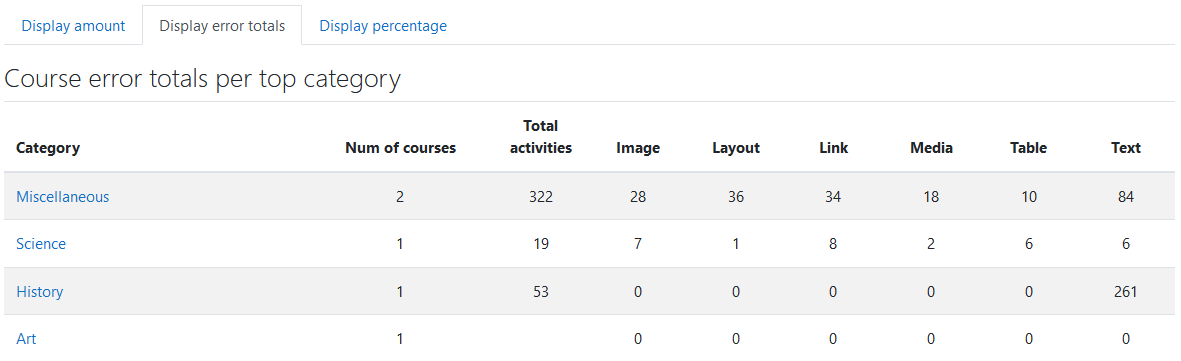
Task: Open the Display percentage tab
Action: (x=383, y=26)
